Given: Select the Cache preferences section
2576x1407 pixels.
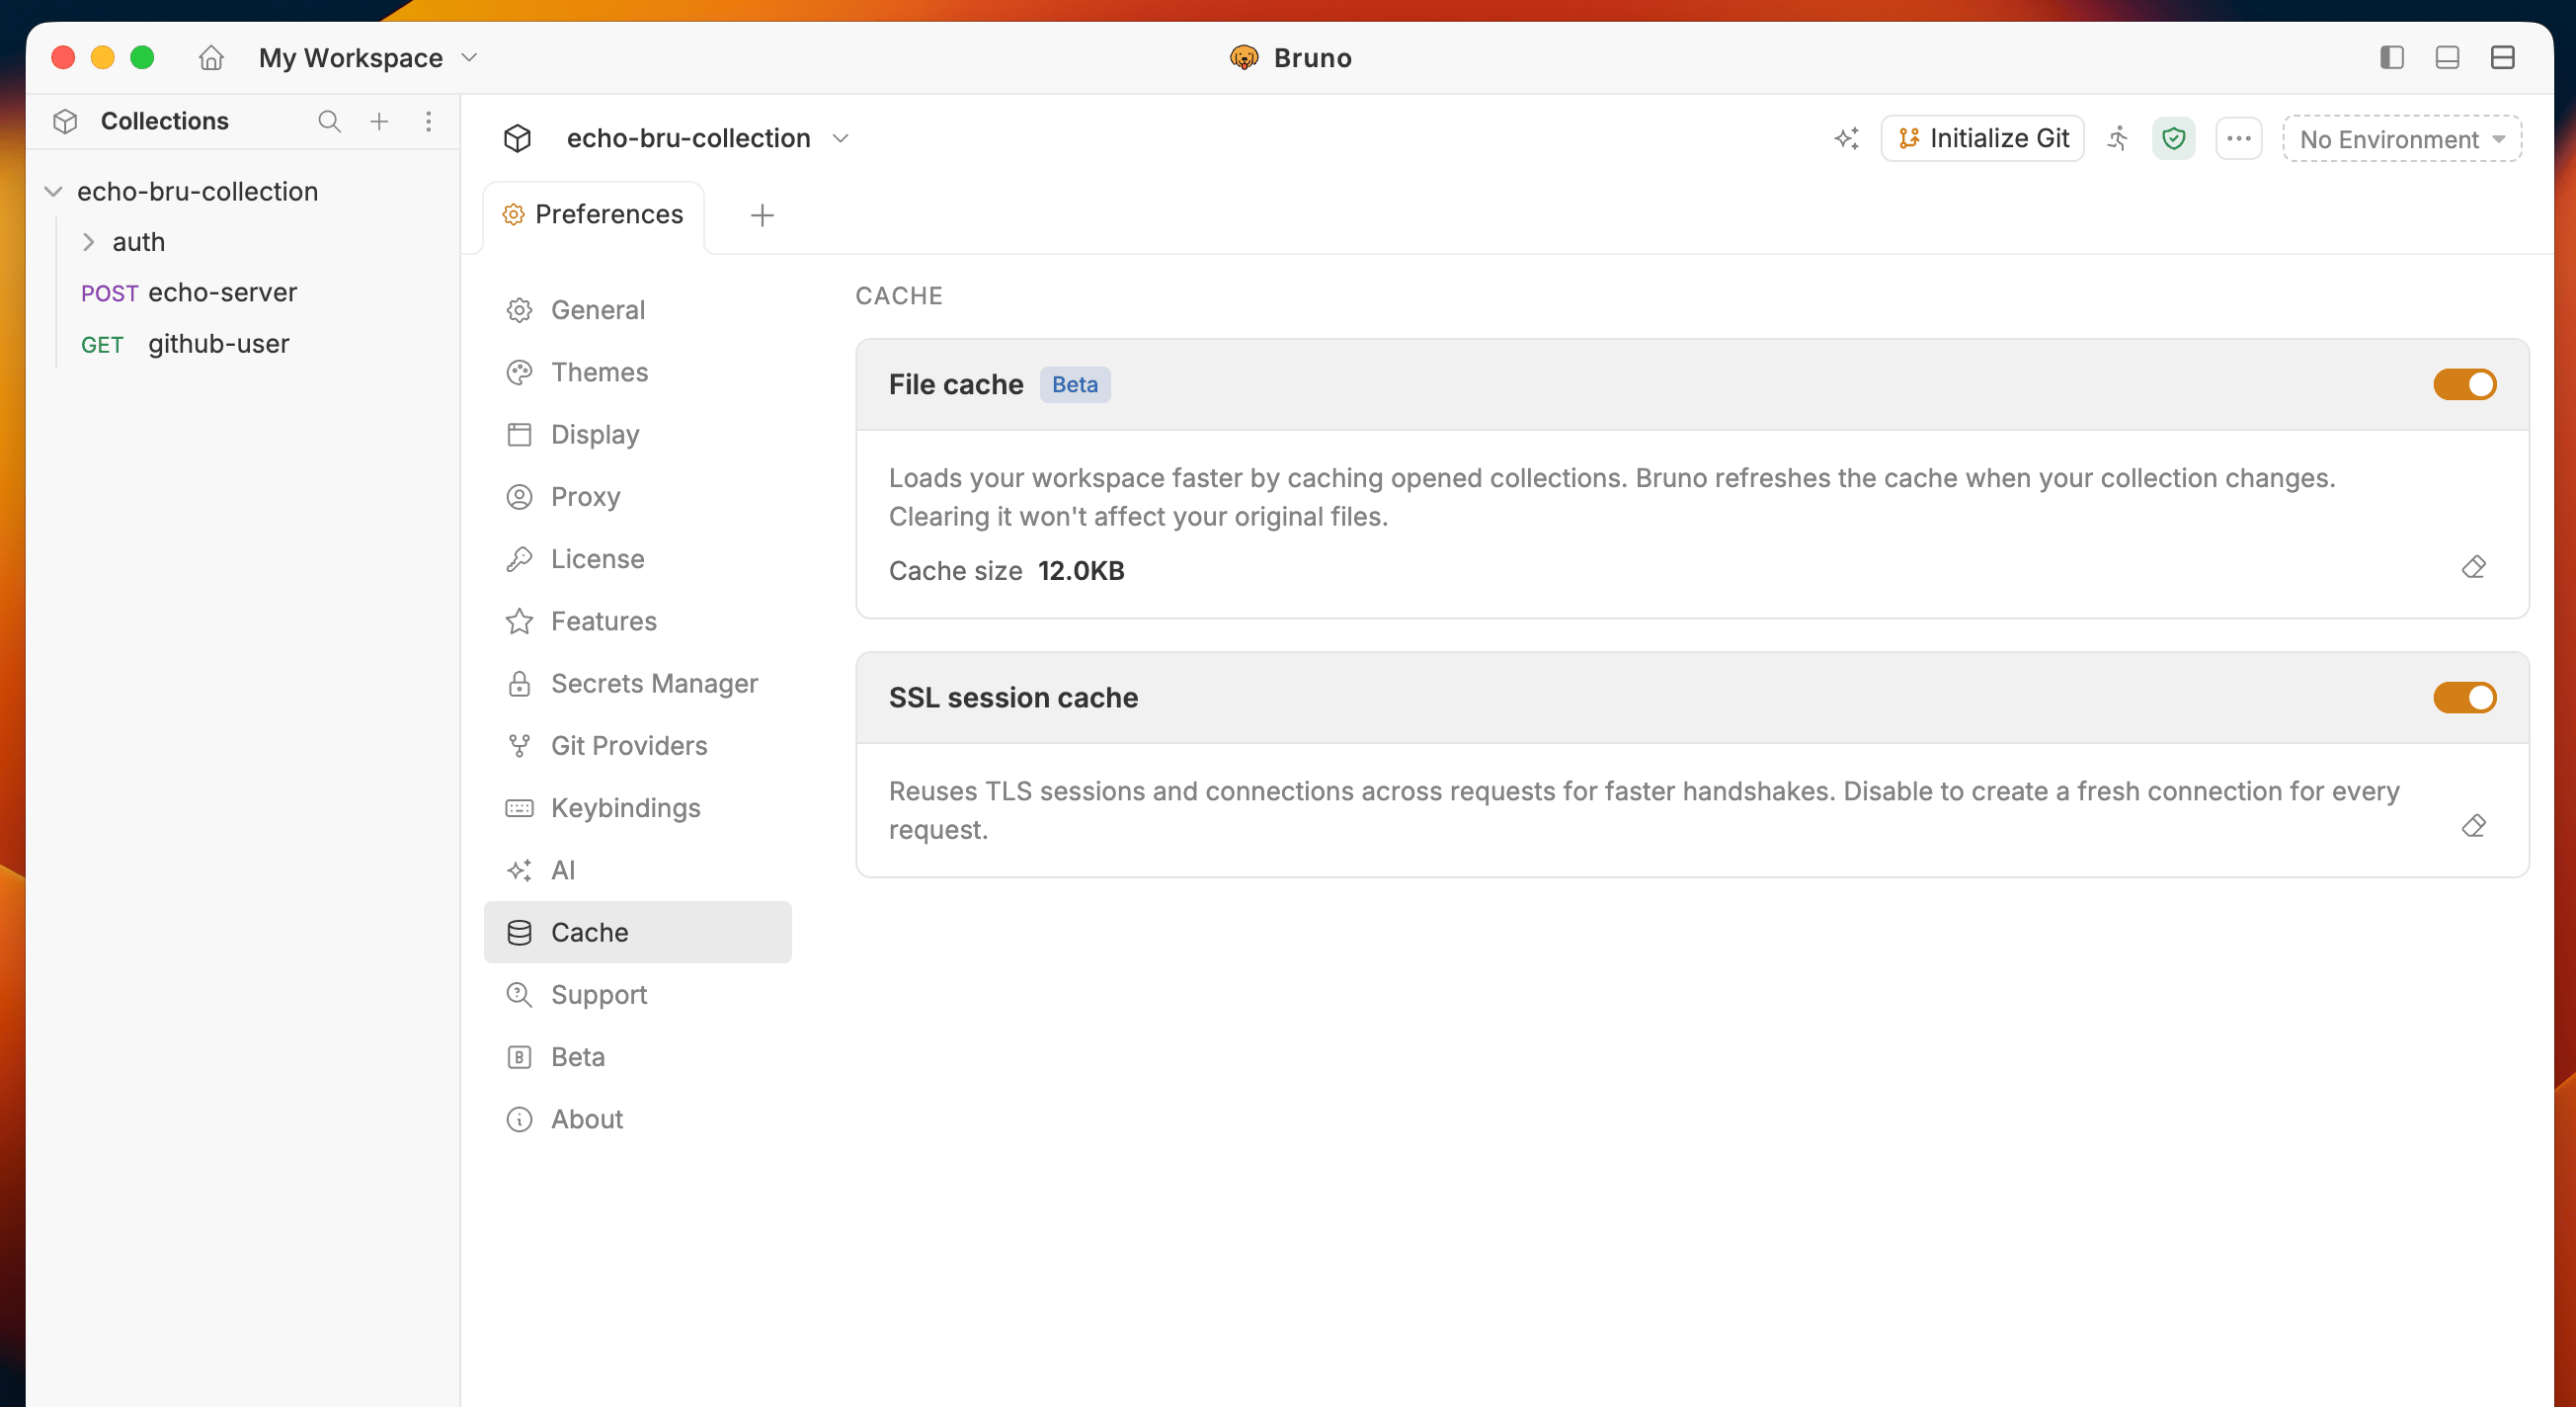Looking at the screenshot, I should (637, 932).
